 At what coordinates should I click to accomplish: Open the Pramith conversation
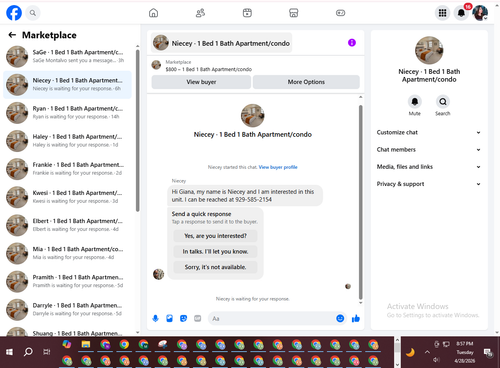[67, 281]
